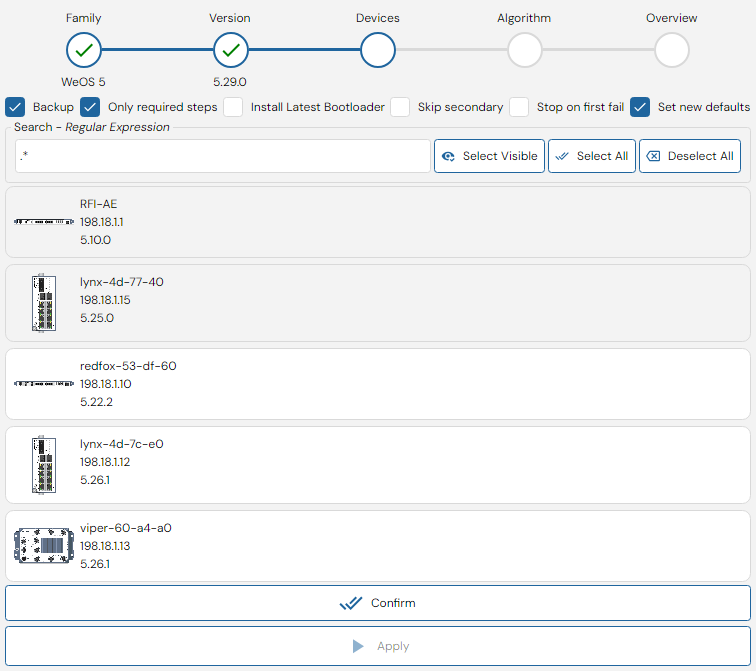This screenshot has width=756, height=671.
Task: Click the Version step circle
Action: tap(231, 50)
